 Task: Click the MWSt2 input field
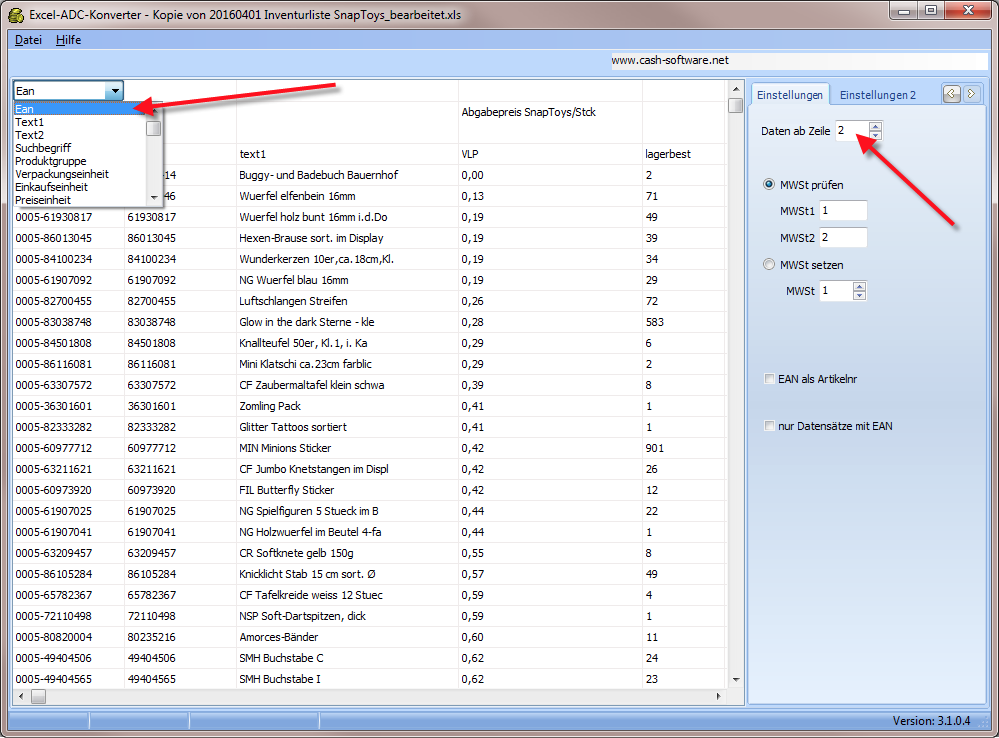(843, 237)
